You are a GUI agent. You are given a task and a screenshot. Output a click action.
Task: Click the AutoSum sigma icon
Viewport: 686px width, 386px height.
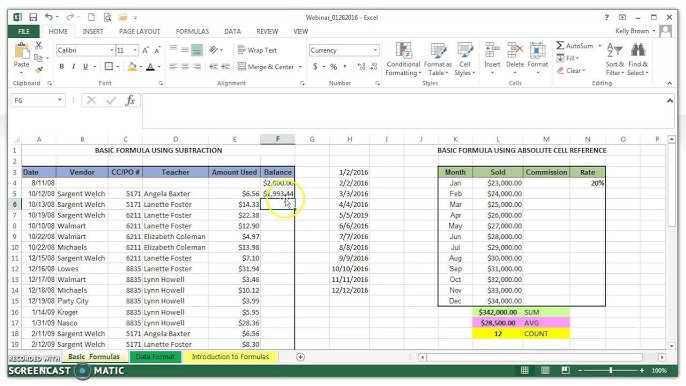[x=560, y=46]
